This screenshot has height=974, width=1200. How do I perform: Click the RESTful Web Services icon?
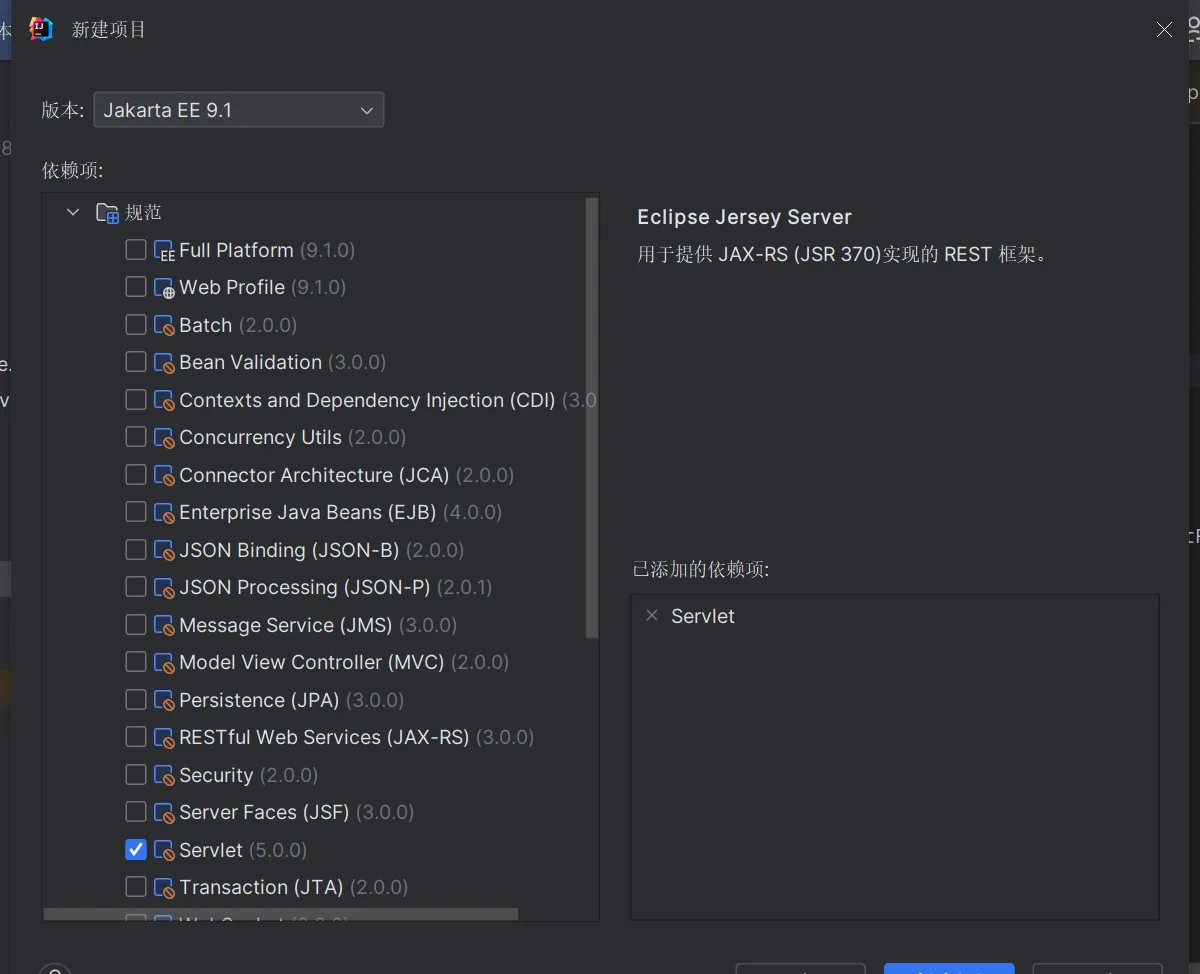[x=164, y=738]
